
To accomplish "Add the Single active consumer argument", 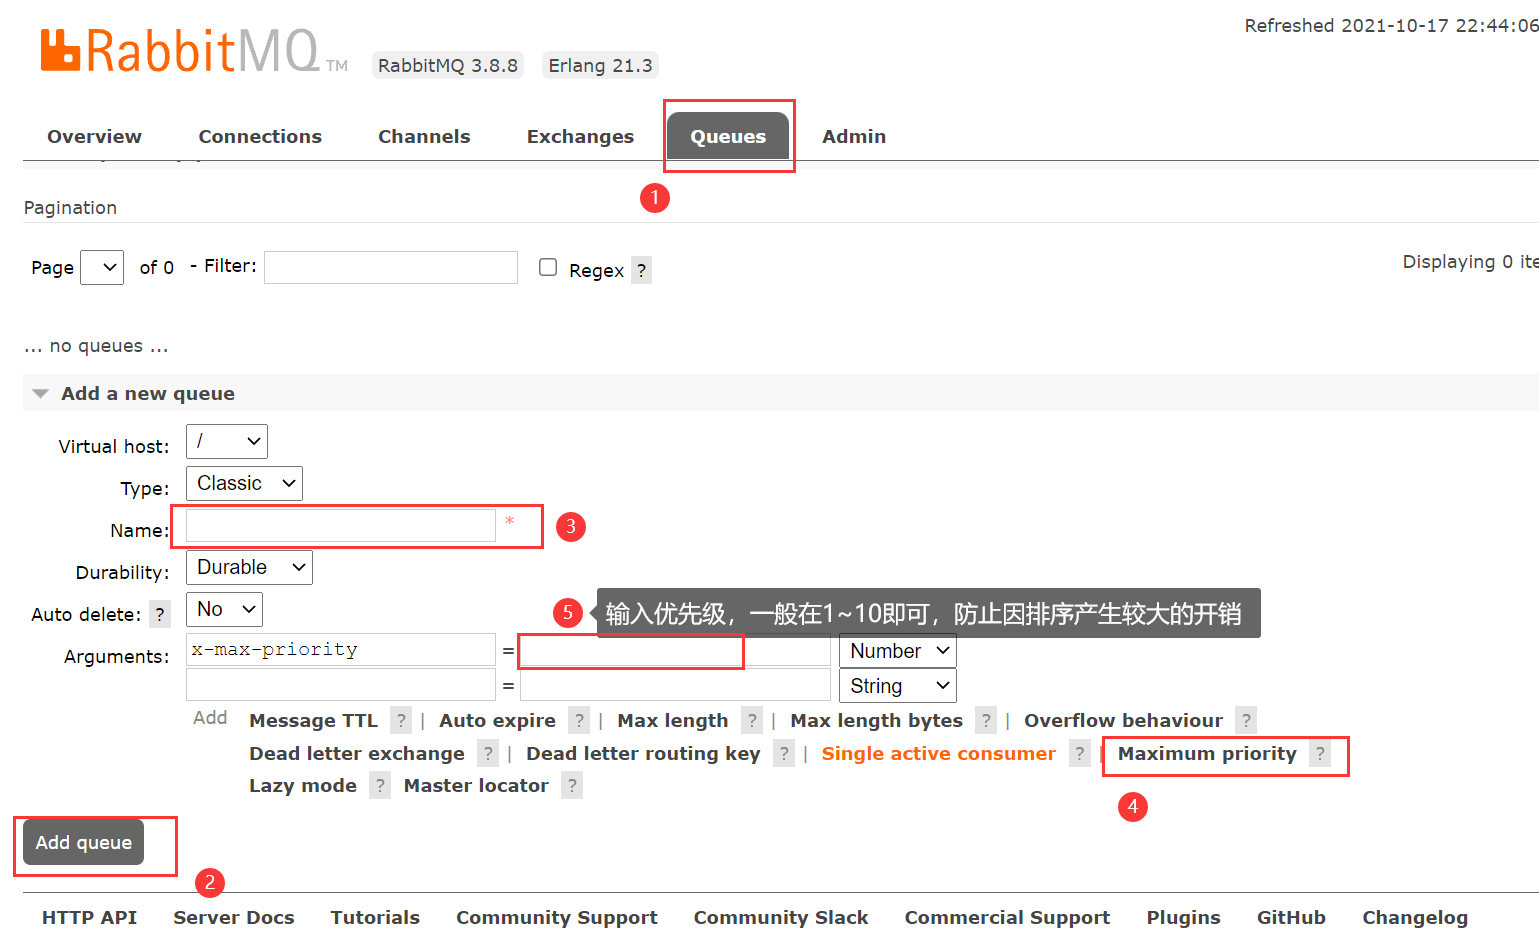I will tap(938, 753).
